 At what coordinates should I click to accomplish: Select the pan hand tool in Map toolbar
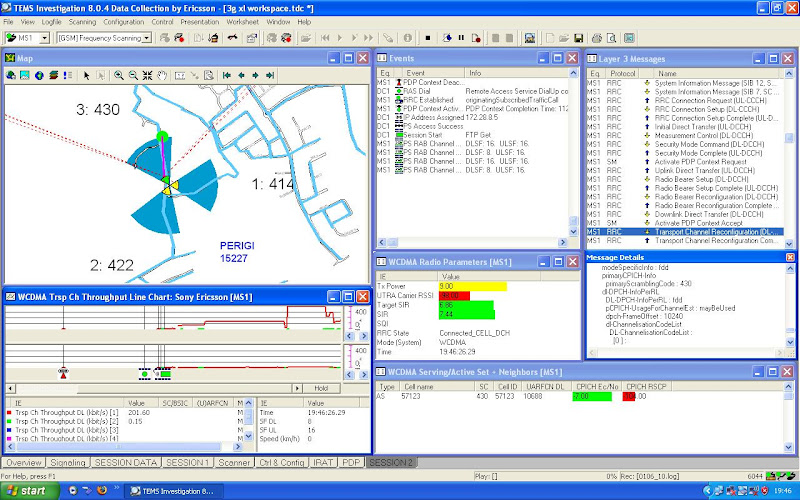pyautogui.click(x=162, y=76)
